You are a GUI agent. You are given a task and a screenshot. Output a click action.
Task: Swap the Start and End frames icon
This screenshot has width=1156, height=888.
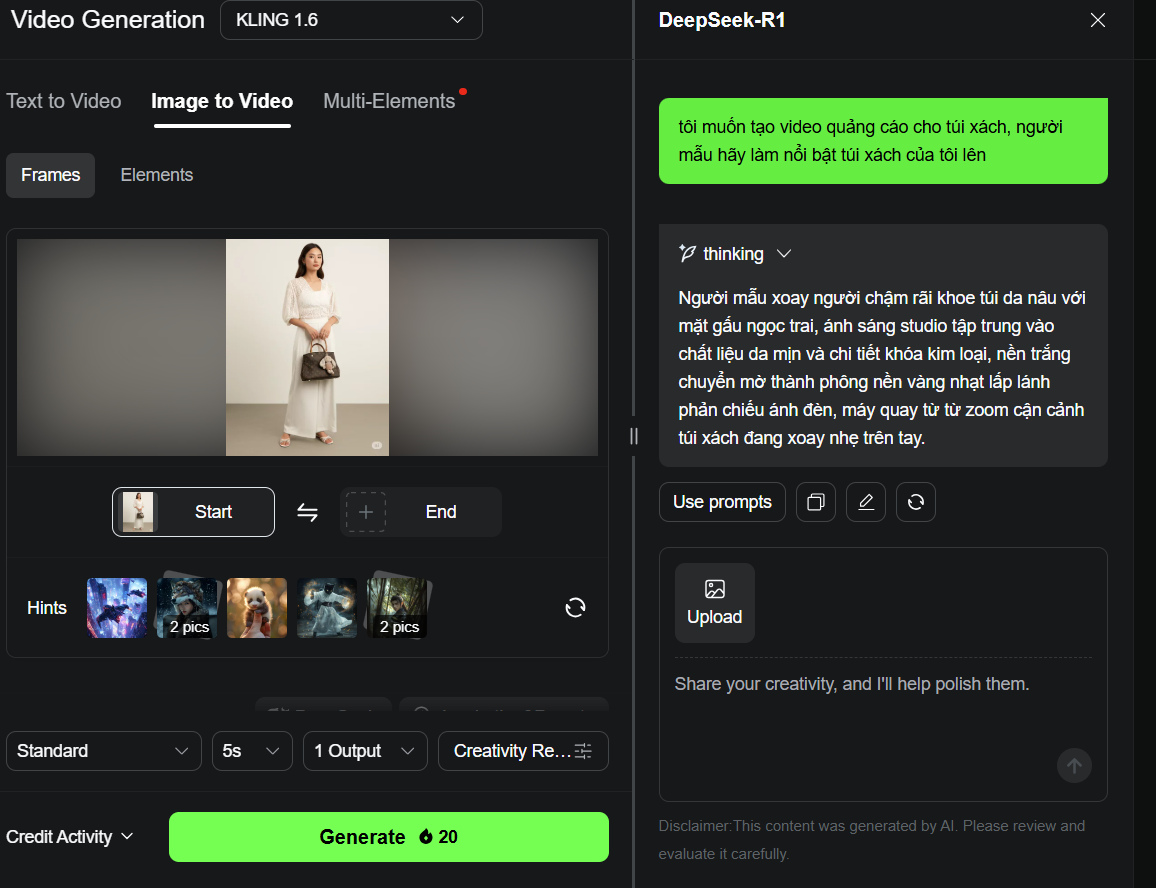pos(307,512)
